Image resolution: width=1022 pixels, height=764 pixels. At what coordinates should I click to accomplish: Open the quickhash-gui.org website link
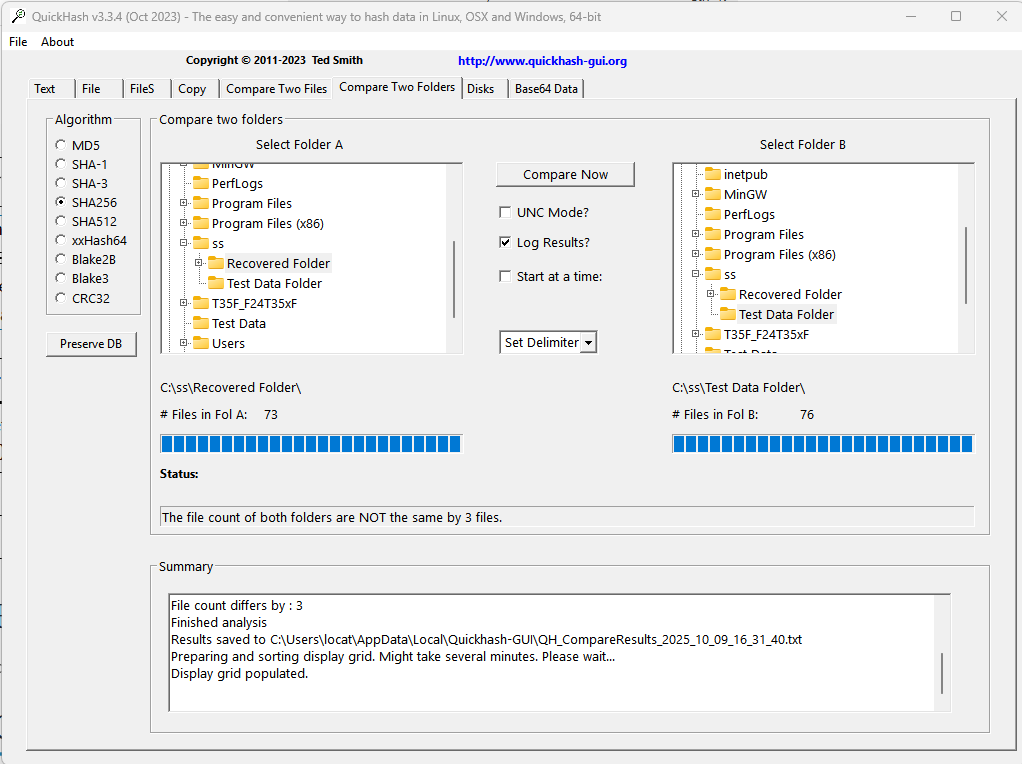coord(541,60)
